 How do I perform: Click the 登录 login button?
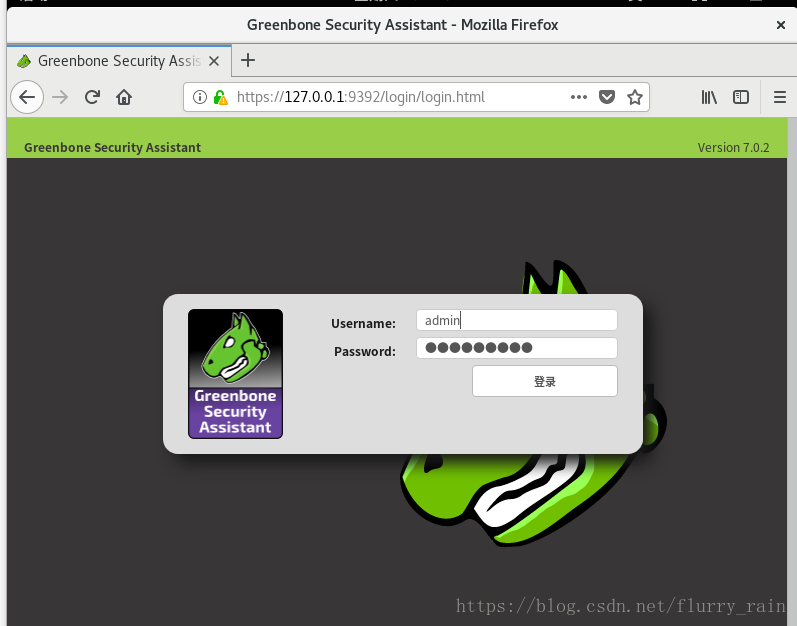coord(544,381)
